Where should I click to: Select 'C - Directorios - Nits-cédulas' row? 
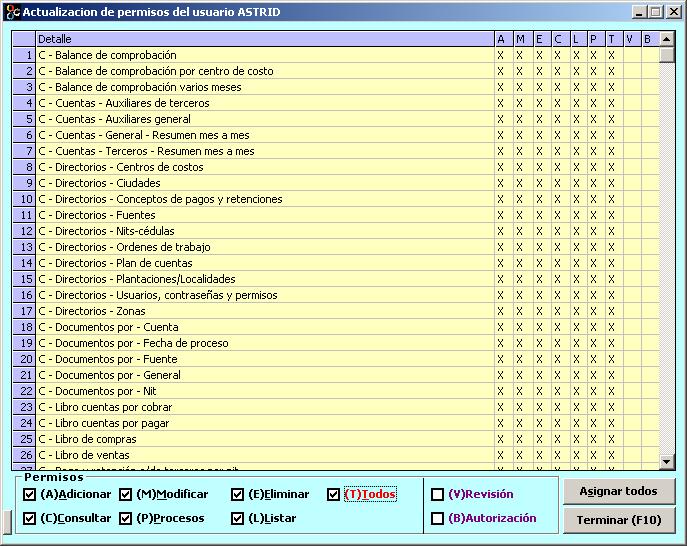pyautogui.click(x=265, y=231)
